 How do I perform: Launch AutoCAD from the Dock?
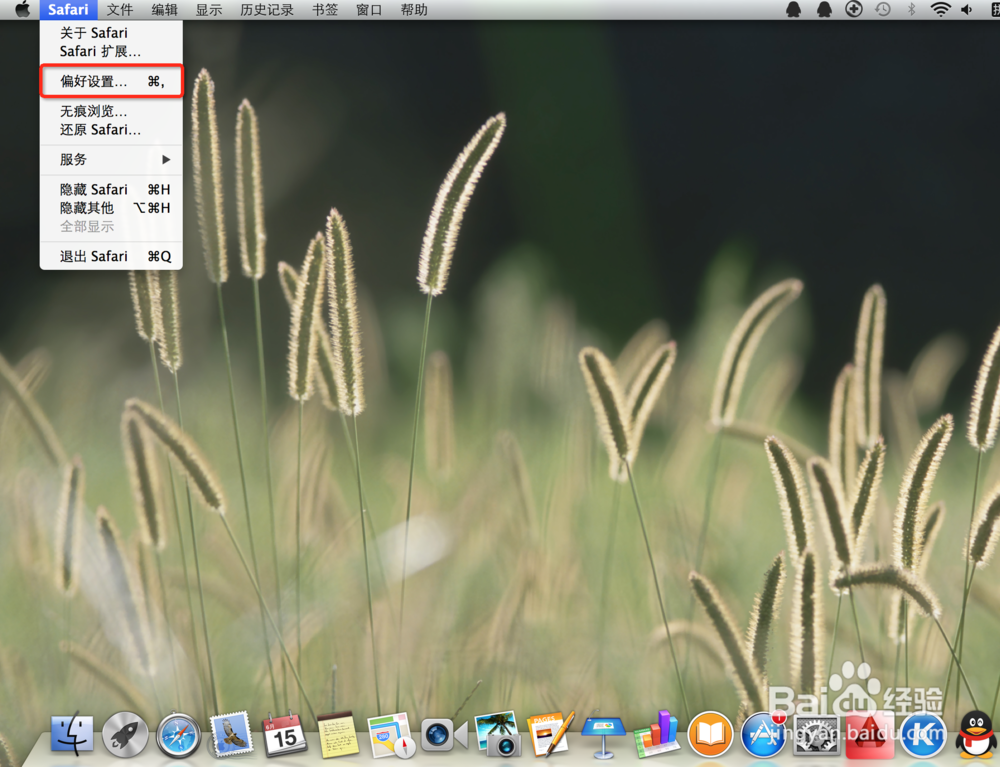[x=870, y=733]
